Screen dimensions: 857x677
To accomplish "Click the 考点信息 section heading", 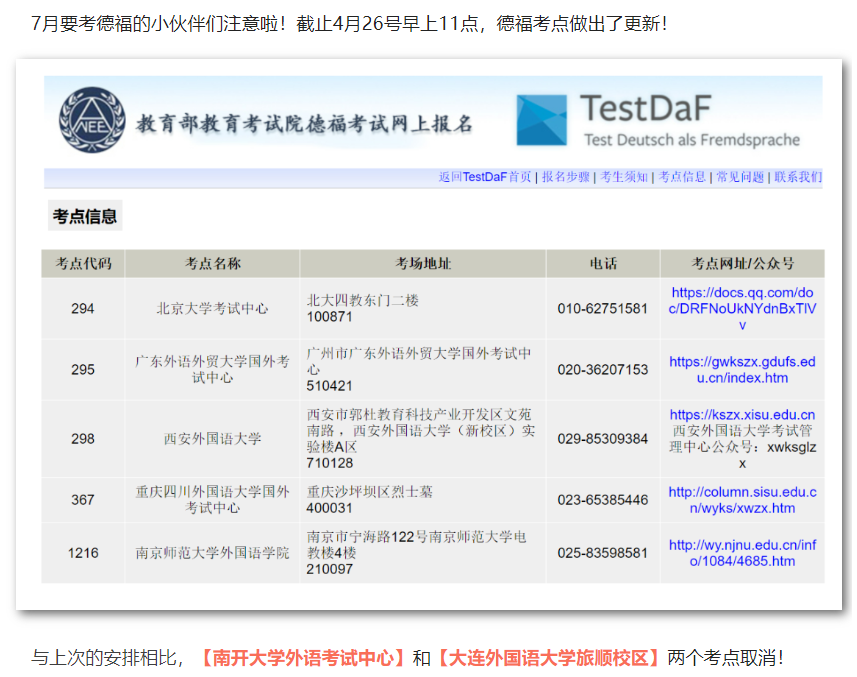I will (85, 216).
